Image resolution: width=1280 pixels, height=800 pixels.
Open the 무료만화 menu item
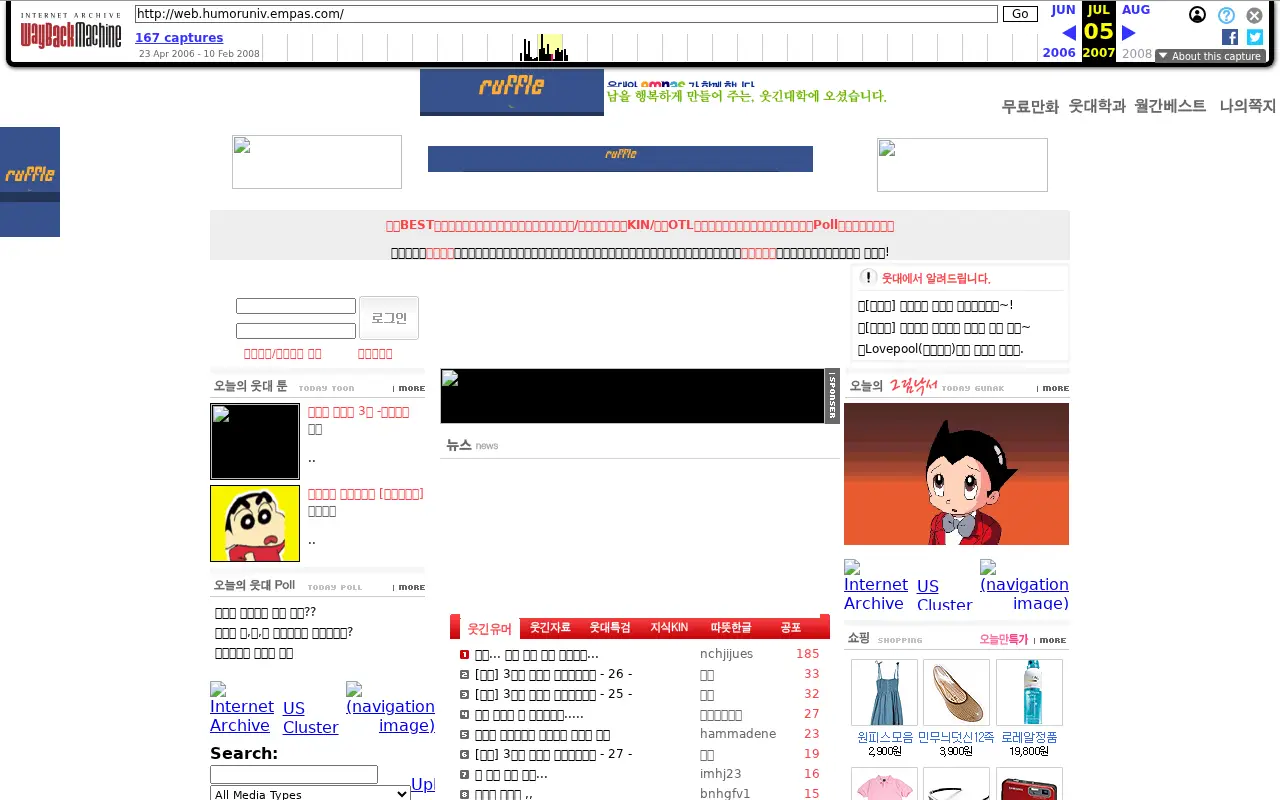1030,106
